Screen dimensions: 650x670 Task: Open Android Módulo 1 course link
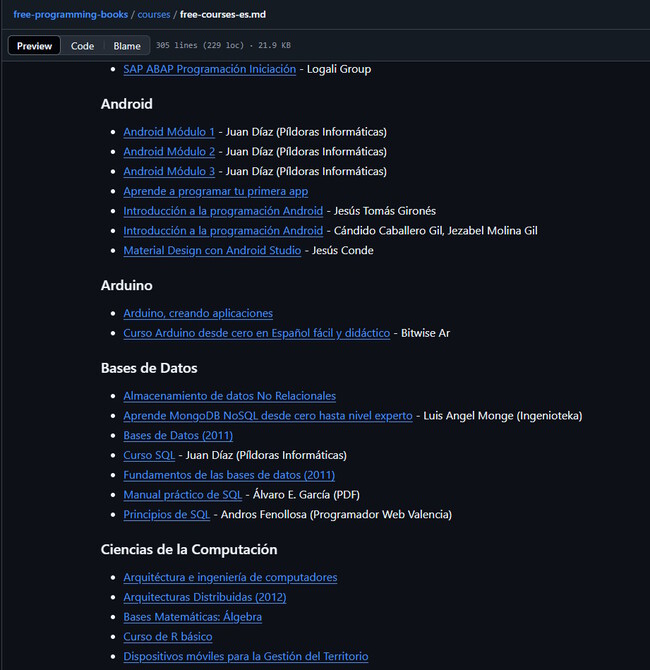pyautogui.click(x=169, y=132)
